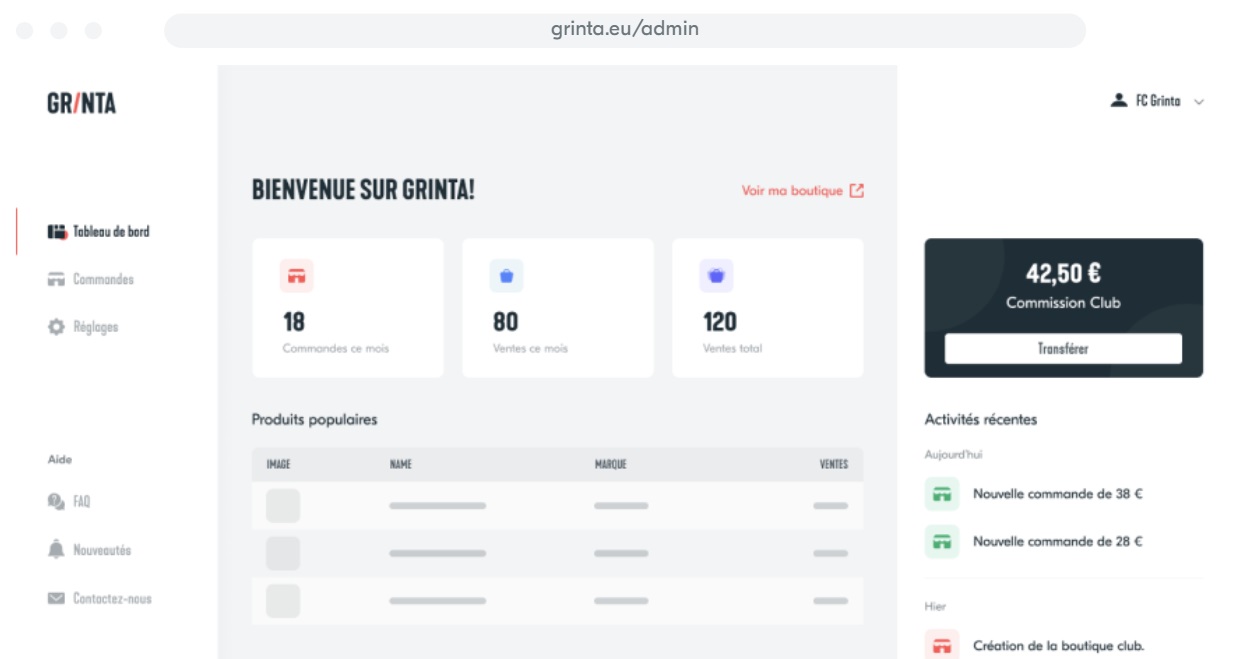Click the Réglages gear icon

(x=56, y=327)
